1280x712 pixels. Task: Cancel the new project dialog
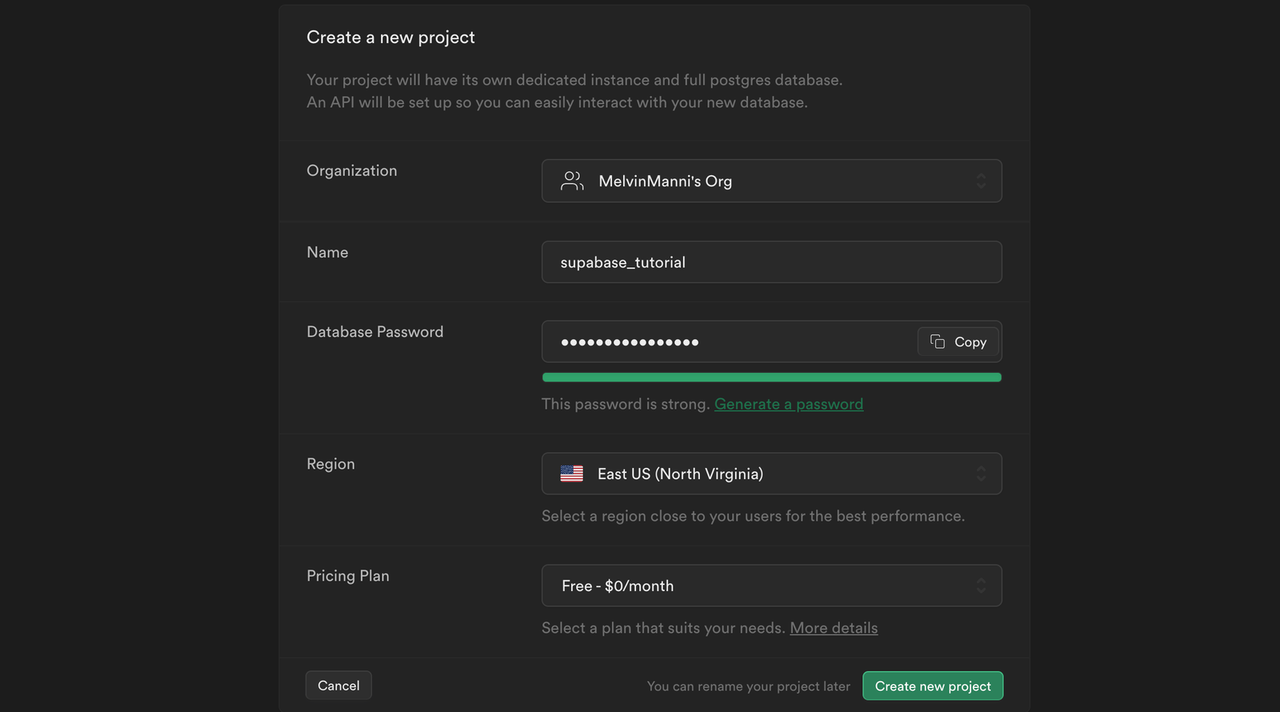click(x=338, y=686)
